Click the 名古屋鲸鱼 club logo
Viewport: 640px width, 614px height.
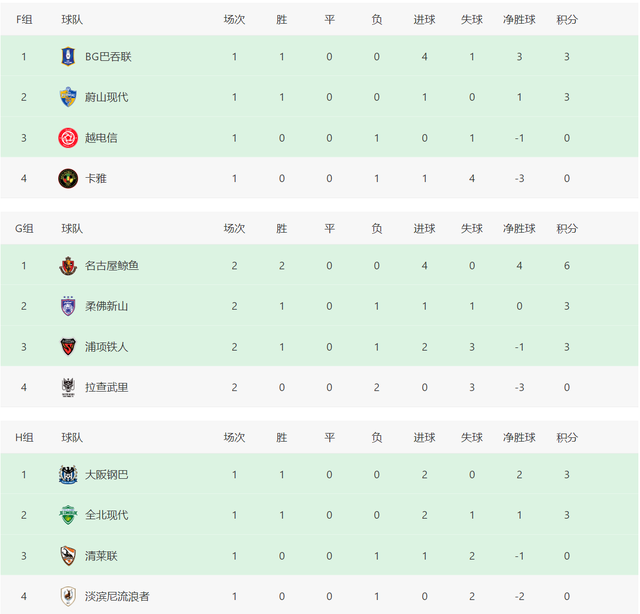pos(68,266)
